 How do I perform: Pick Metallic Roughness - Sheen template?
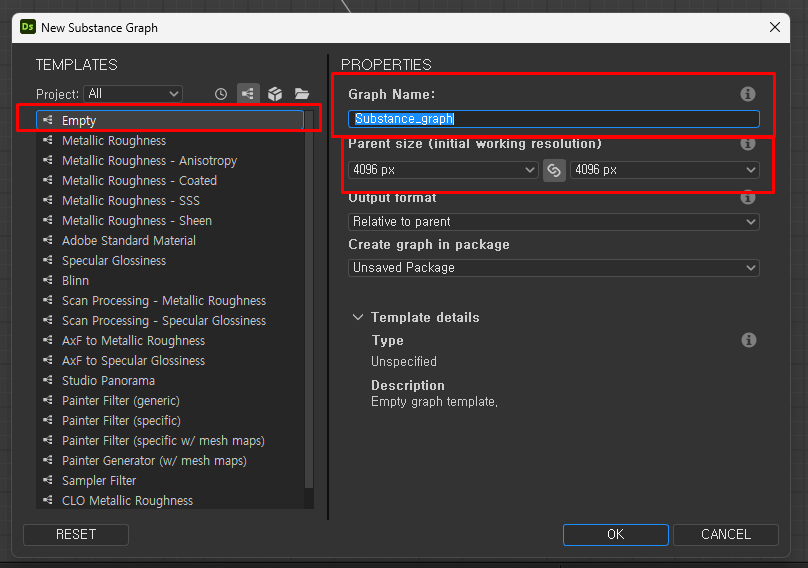tap(170, 221)
